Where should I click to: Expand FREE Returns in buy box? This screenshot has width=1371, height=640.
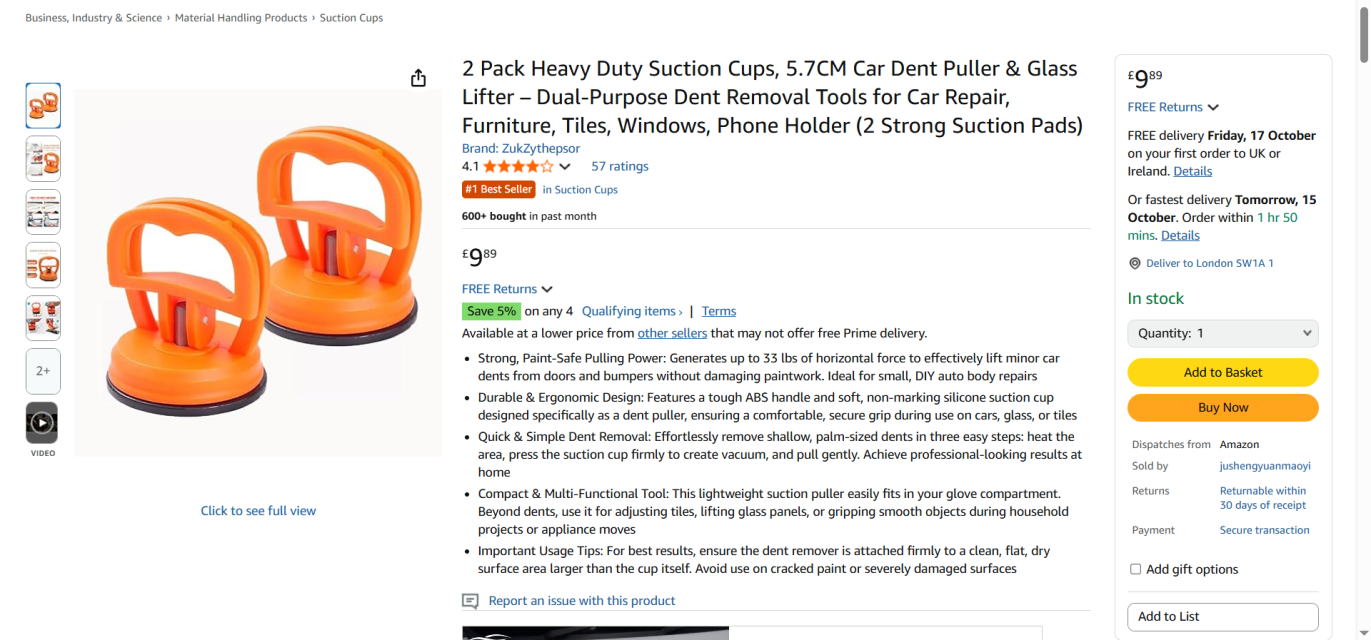[x=1173, y=107]
